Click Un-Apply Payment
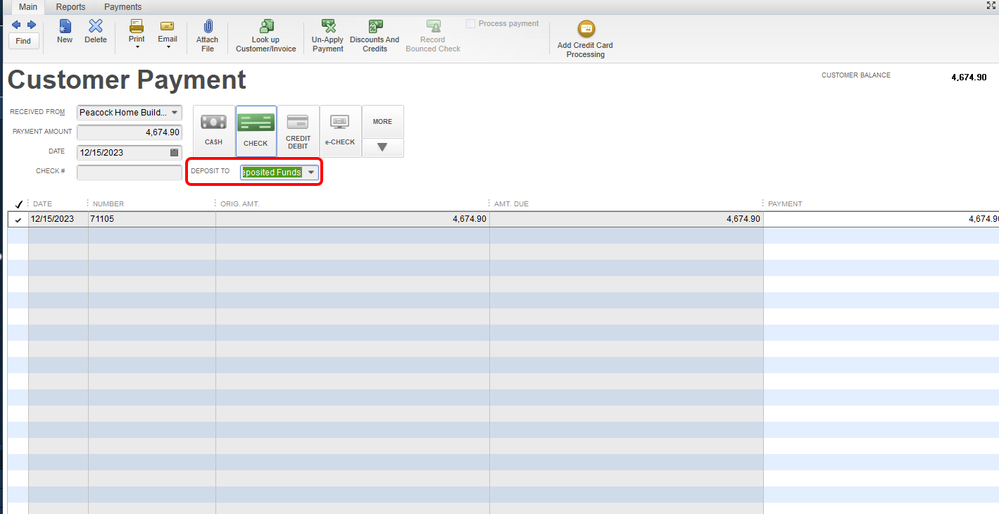Image resolution: width=999 pixels, height=514 pixels. [x=328, y=35]
